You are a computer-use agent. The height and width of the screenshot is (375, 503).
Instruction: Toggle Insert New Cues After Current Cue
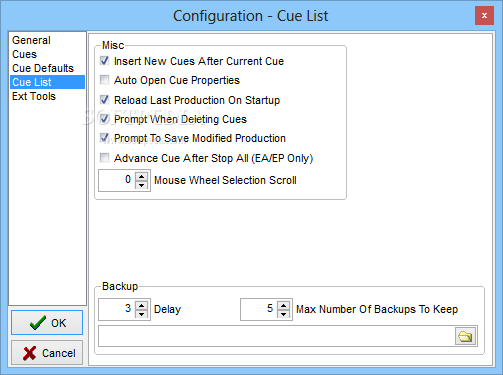coord(105,61)
